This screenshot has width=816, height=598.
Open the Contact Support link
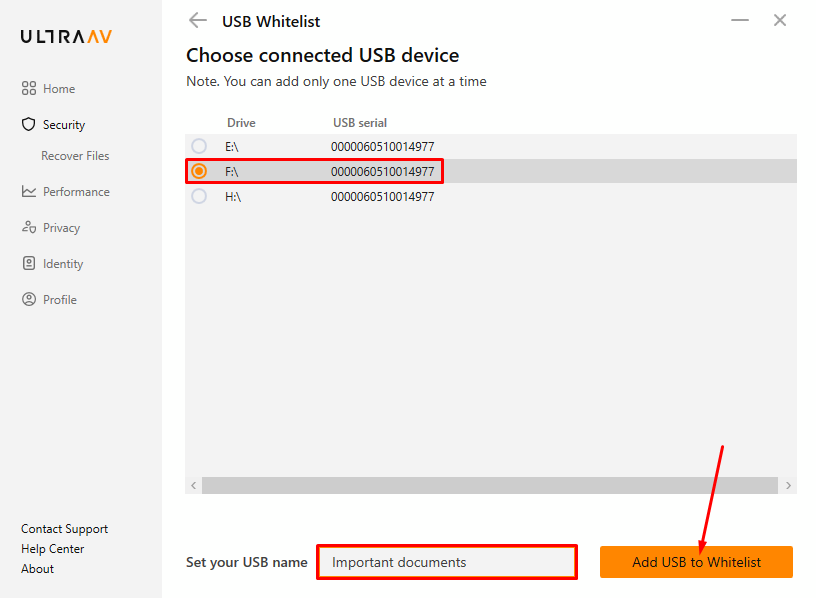coord(65,529)
